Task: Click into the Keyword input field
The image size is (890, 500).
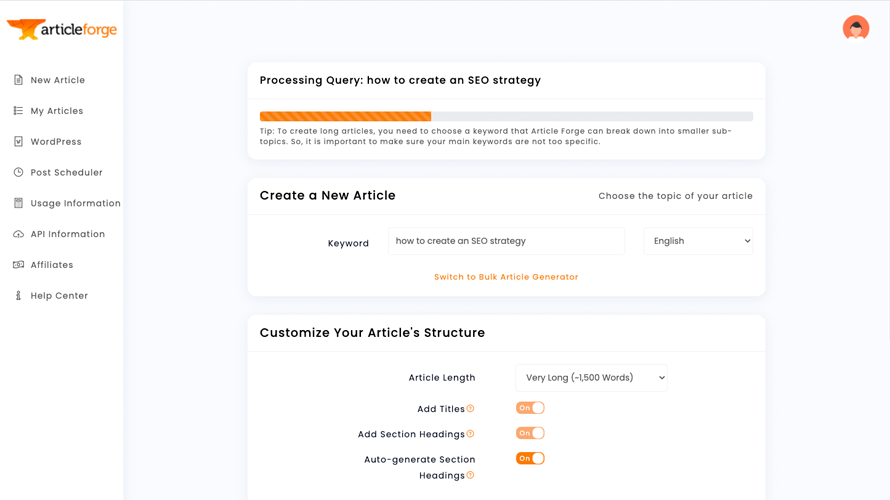Action: pos(506,241)
